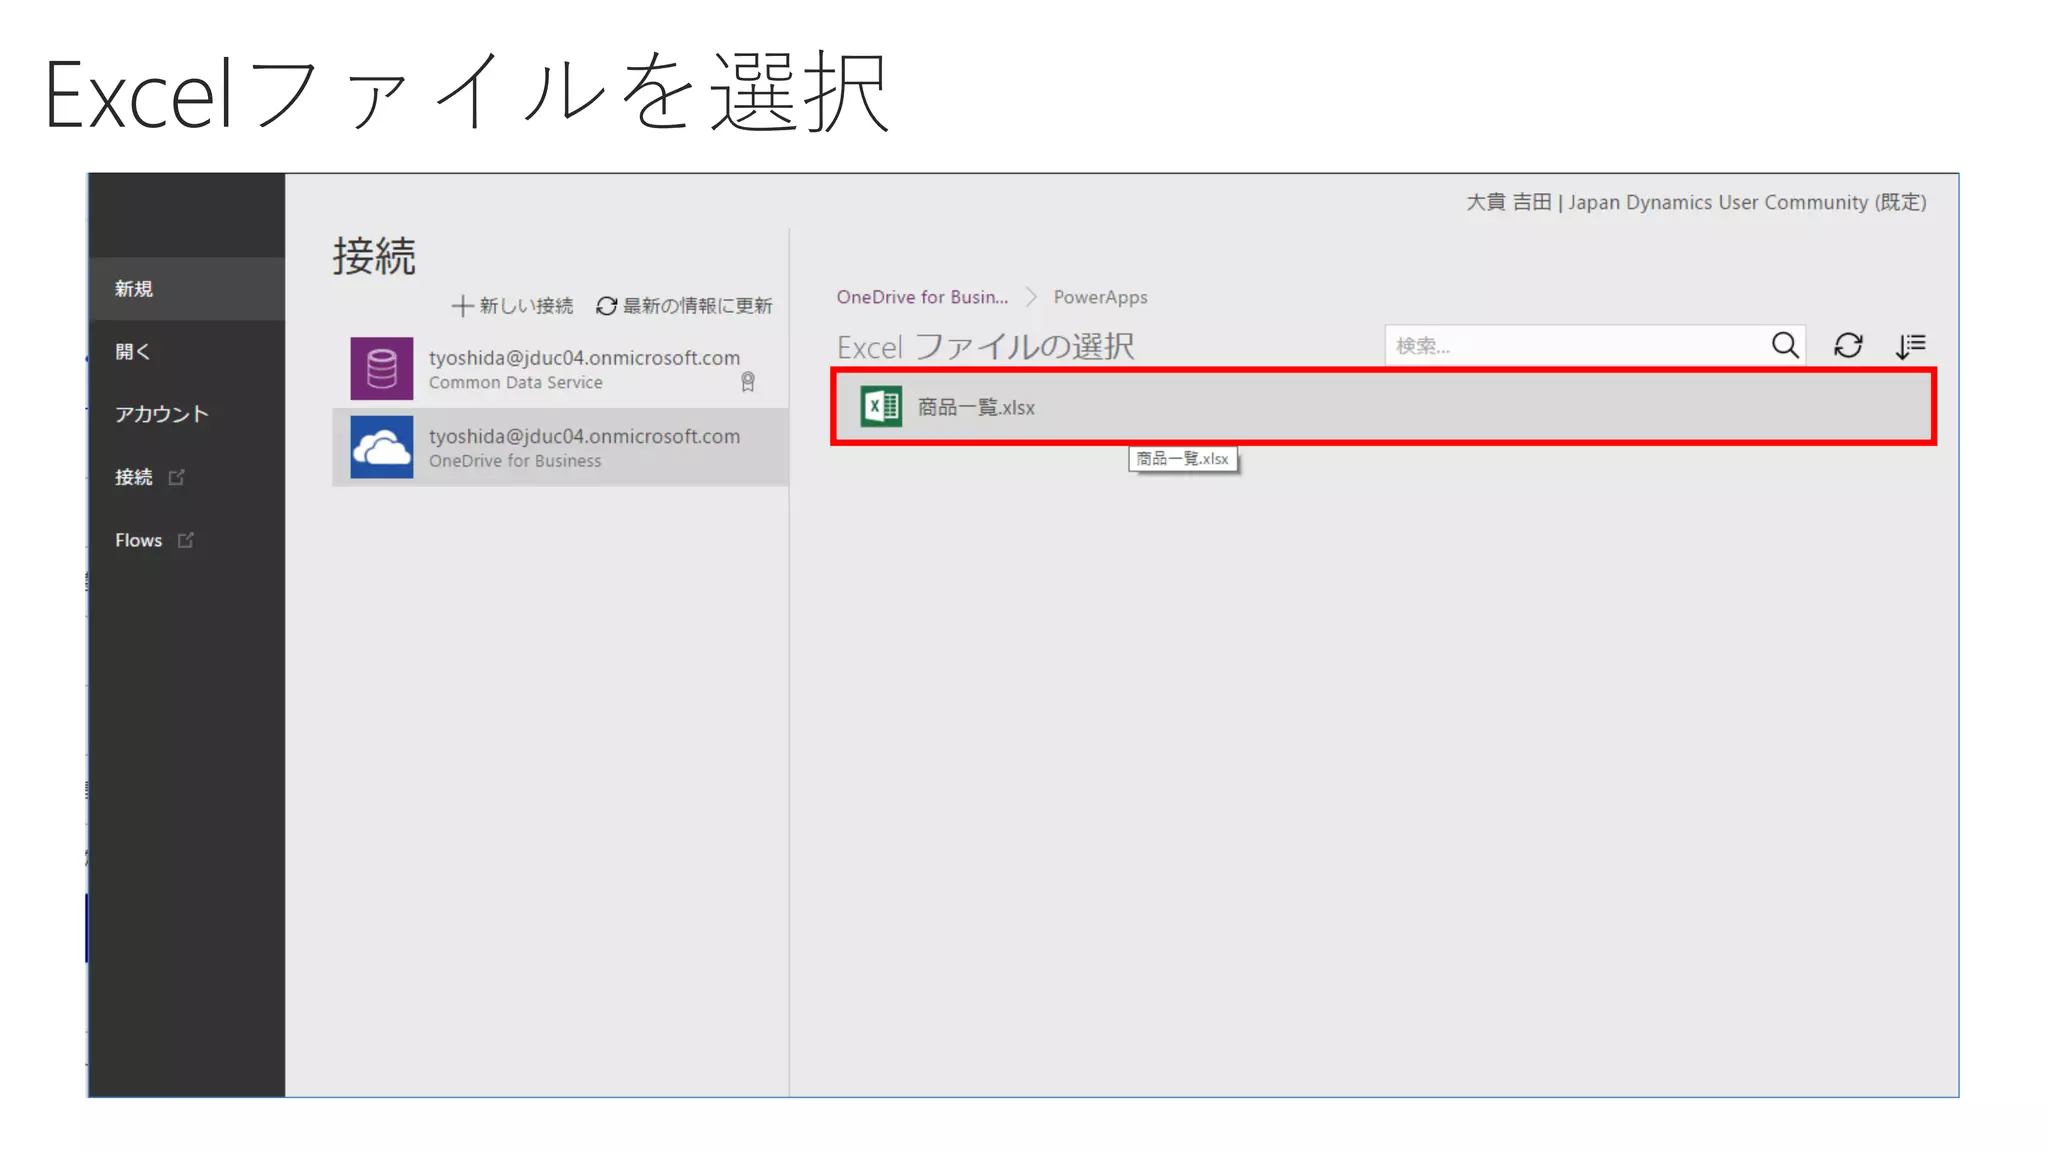Click the search magnifier icon
The image size is (2048, 1152).
[x=1785, y=345]
